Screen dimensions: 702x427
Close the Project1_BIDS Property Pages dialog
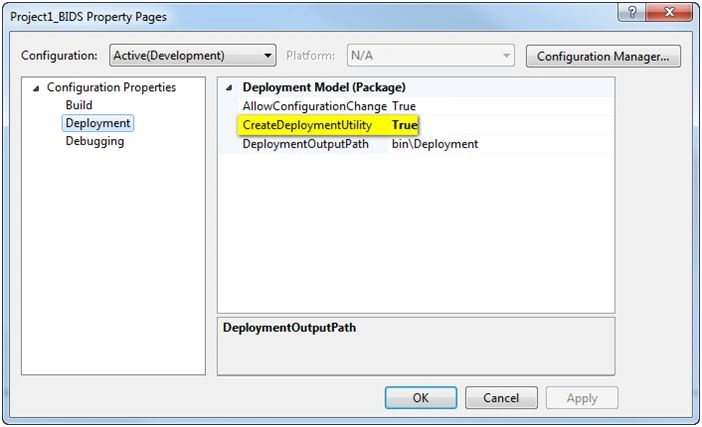pos(669,12)
